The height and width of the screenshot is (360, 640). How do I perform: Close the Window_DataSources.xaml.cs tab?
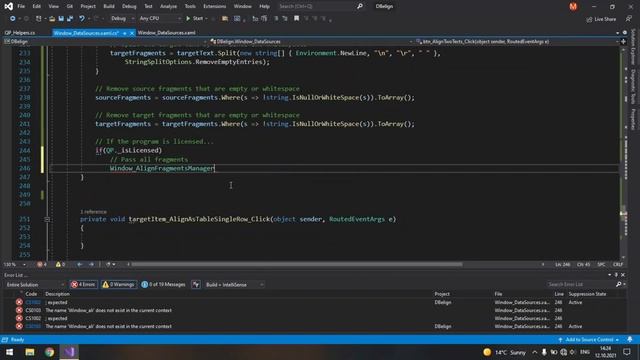coord(132,33)
